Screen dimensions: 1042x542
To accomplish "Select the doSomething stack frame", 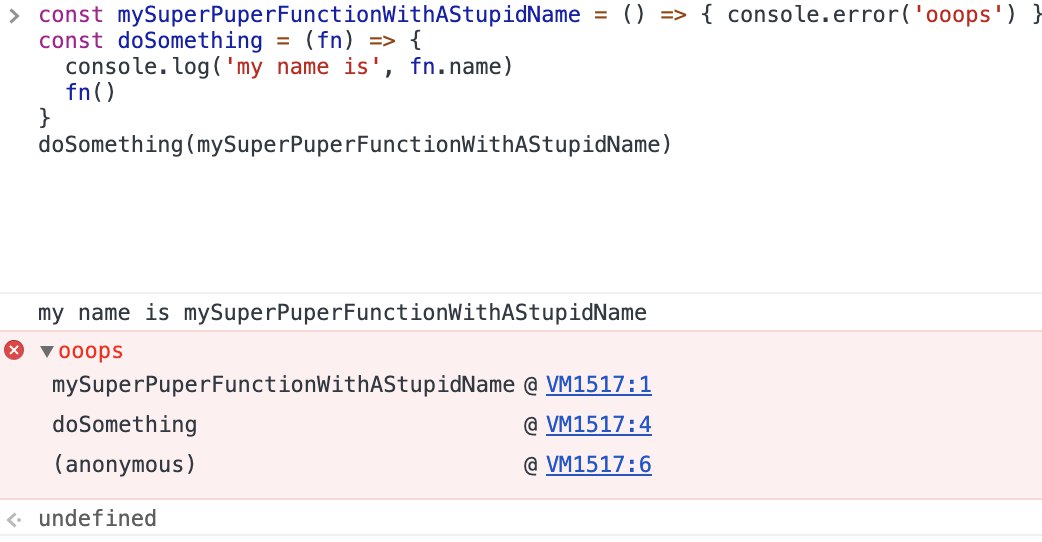I will coord(124,425).
